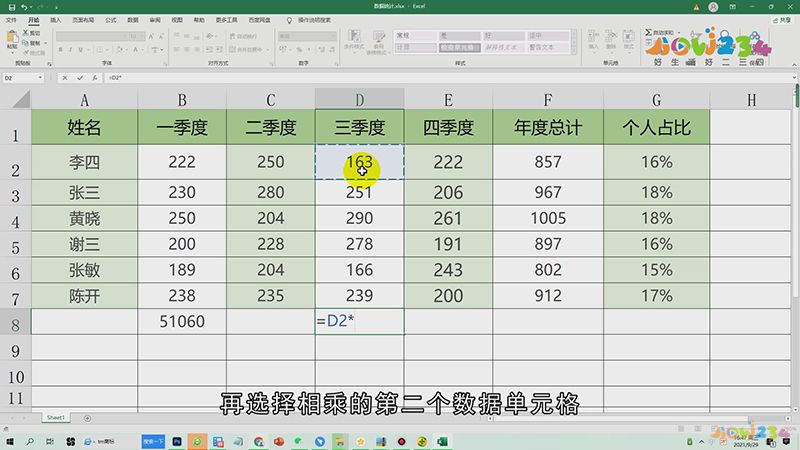Save the workbook from the quick access toolbar
Viewport: 800px width, 450px height.
(x=12, y=7)
